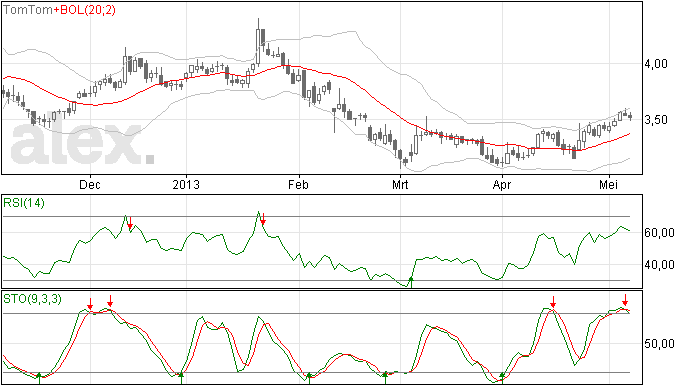
Task: Click the RSI green buy arrow in early March
Action: click(411, 282)
